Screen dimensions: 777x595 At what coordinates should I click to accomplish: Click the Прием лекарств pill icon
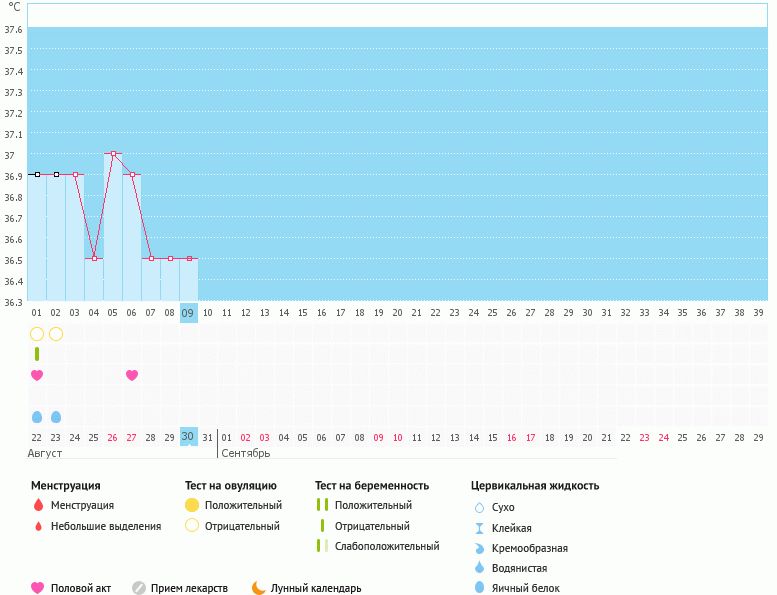point(139,588)
